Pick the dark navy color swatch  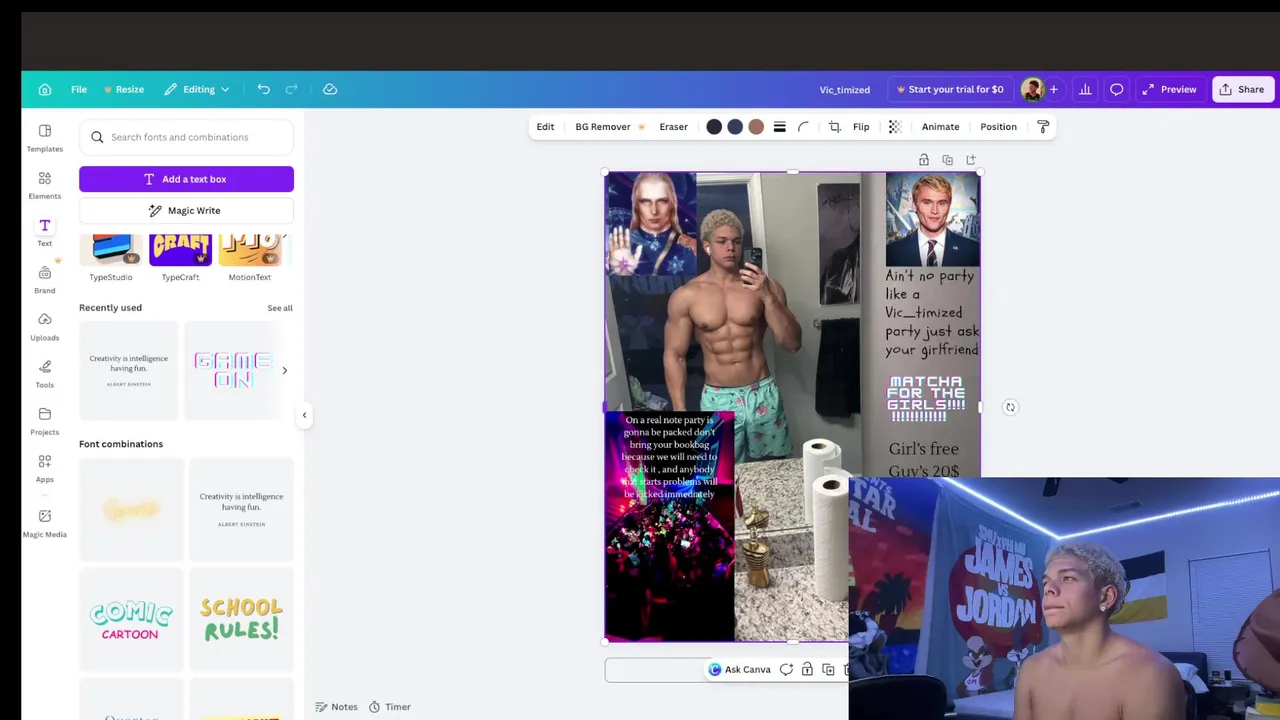pyautogui.click(x=714, y=127)
